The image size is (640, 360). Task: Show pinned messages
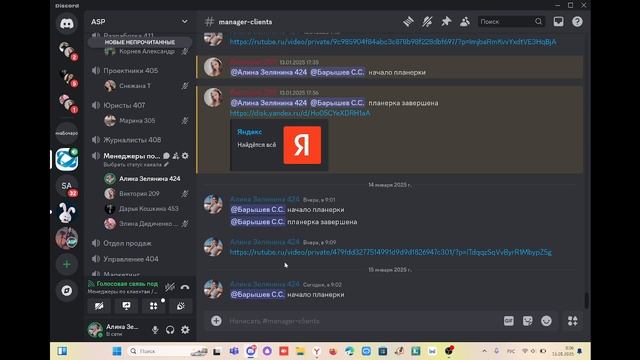(x=446, y=22)
